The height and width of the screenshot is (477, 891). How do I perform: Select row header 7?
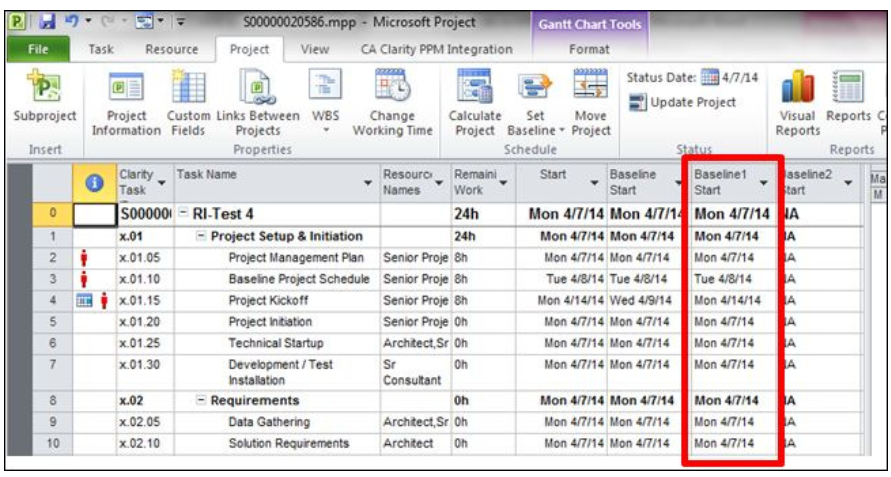53,372
